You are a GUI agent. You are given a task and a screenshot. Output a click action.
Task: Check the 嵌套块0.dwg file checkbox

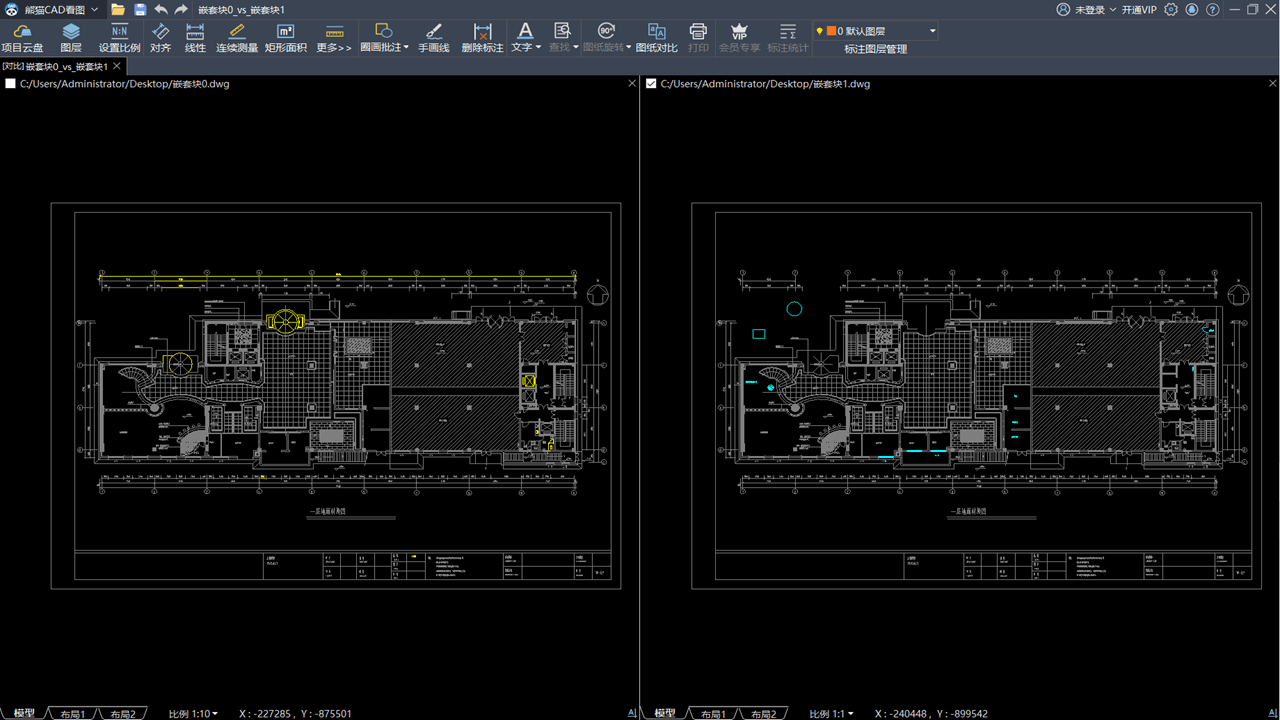[x=11, y=84]
